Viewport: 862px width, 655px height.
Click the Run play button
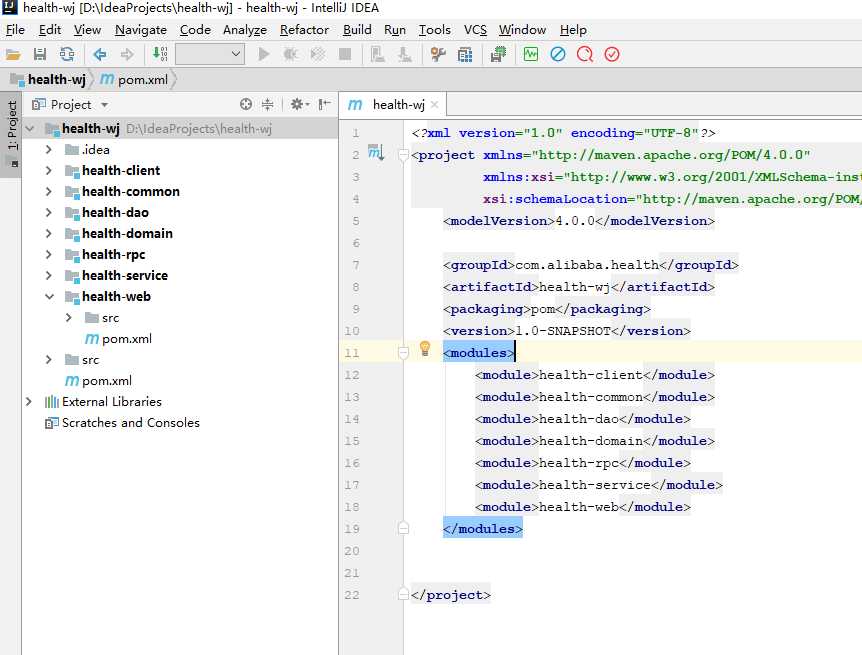click(x=264, y=54)
